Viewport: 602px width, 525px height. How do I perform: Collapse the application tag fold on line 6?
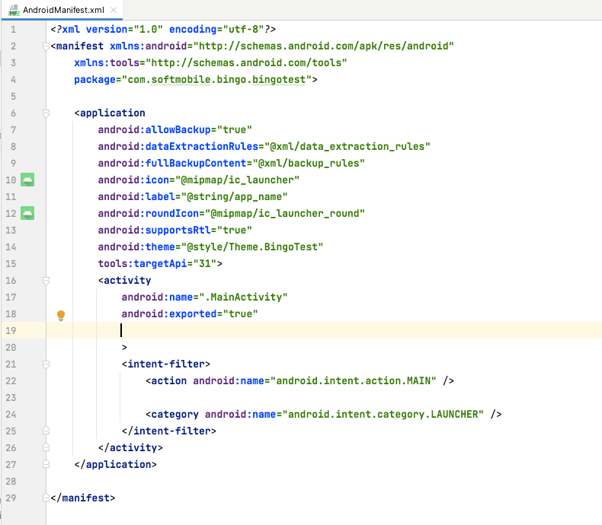tap(46, 113)
